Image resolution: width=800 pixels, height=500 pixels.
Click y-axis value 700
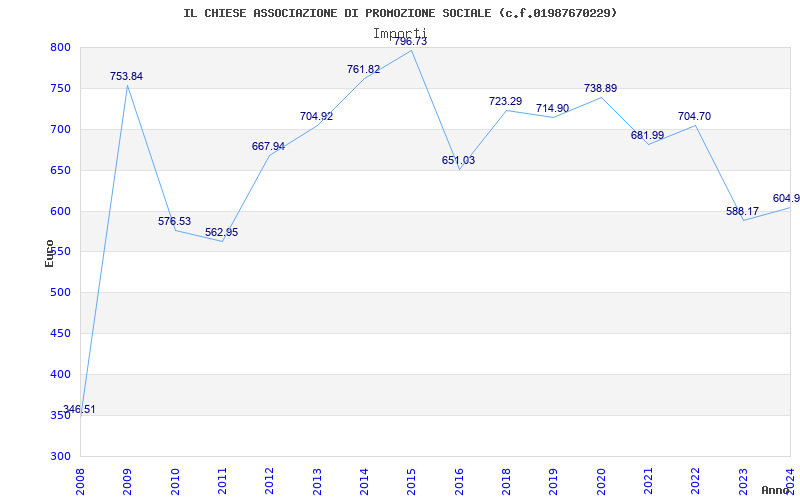click(60, 130)
